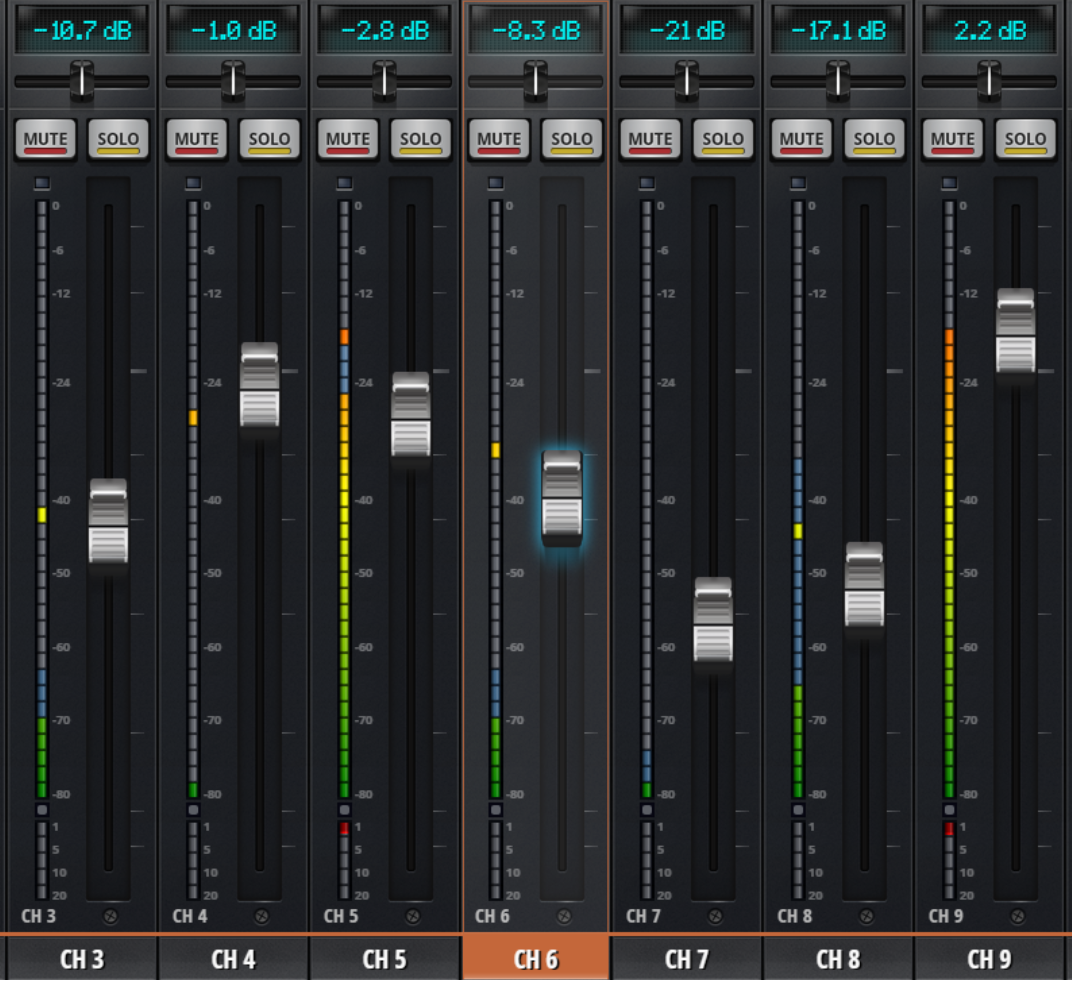
Task: Solo channel CH 5
Action: [x=420, y=139]
